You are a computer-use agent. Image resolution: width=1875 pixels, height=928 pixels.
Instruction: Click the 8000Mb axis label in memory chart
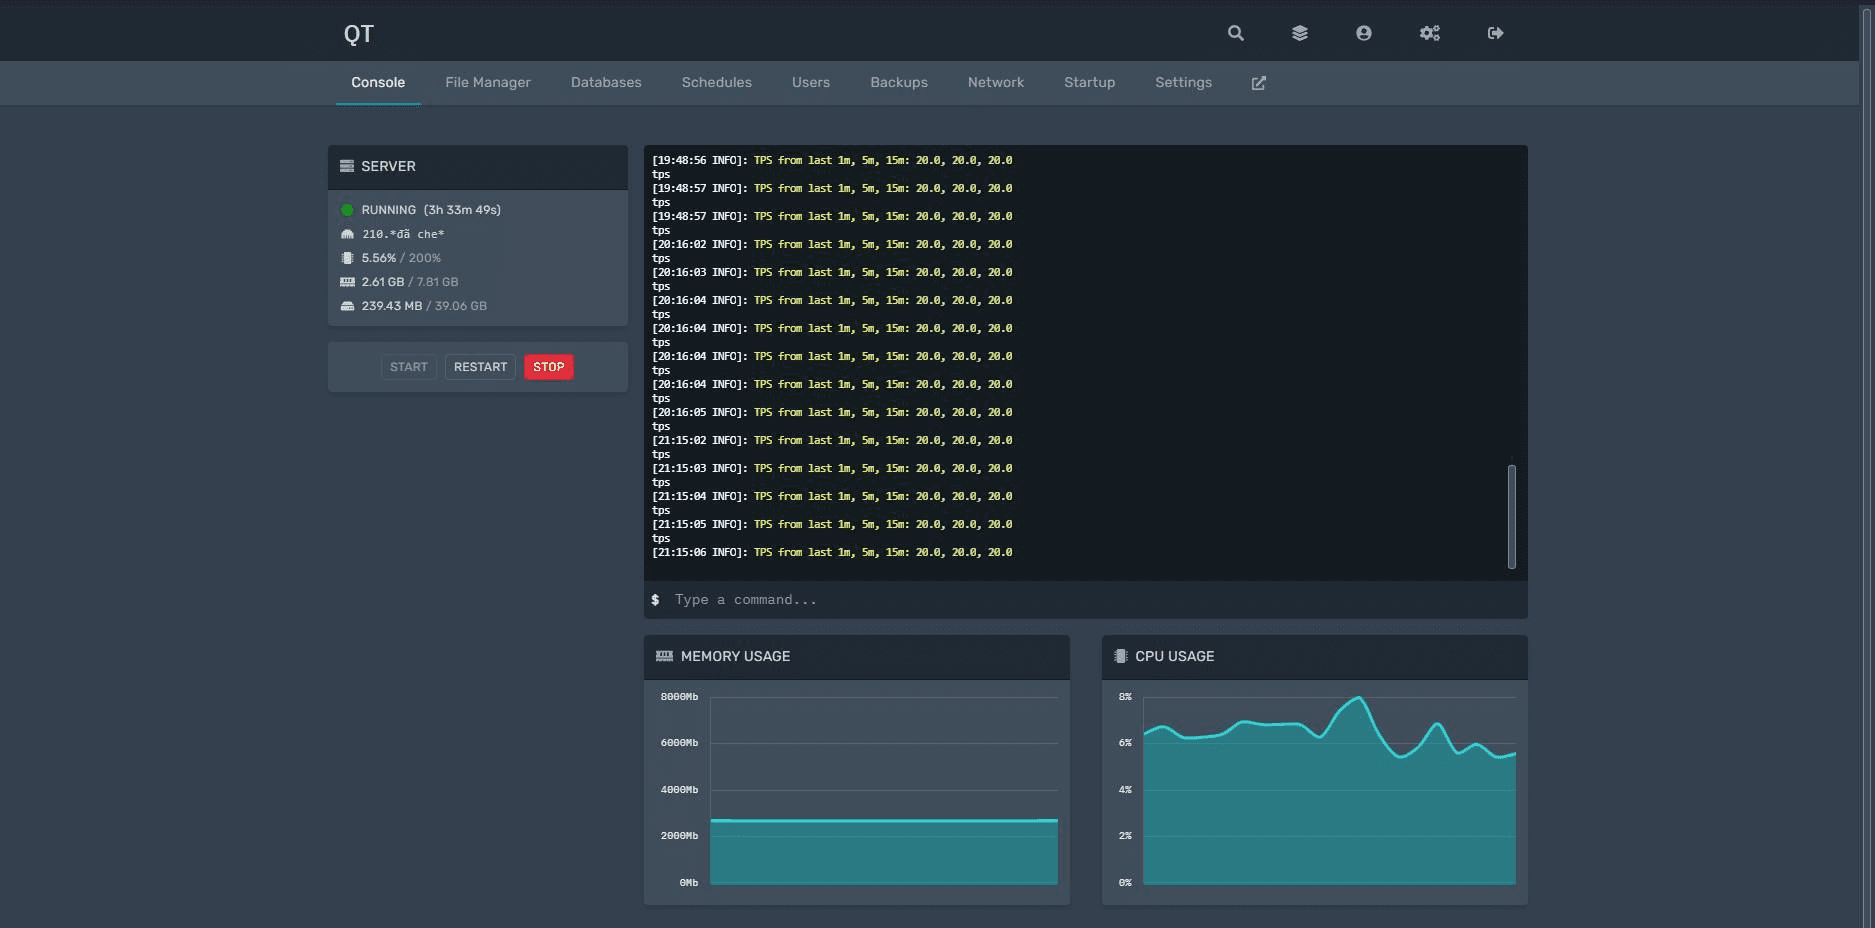(679, 697)
